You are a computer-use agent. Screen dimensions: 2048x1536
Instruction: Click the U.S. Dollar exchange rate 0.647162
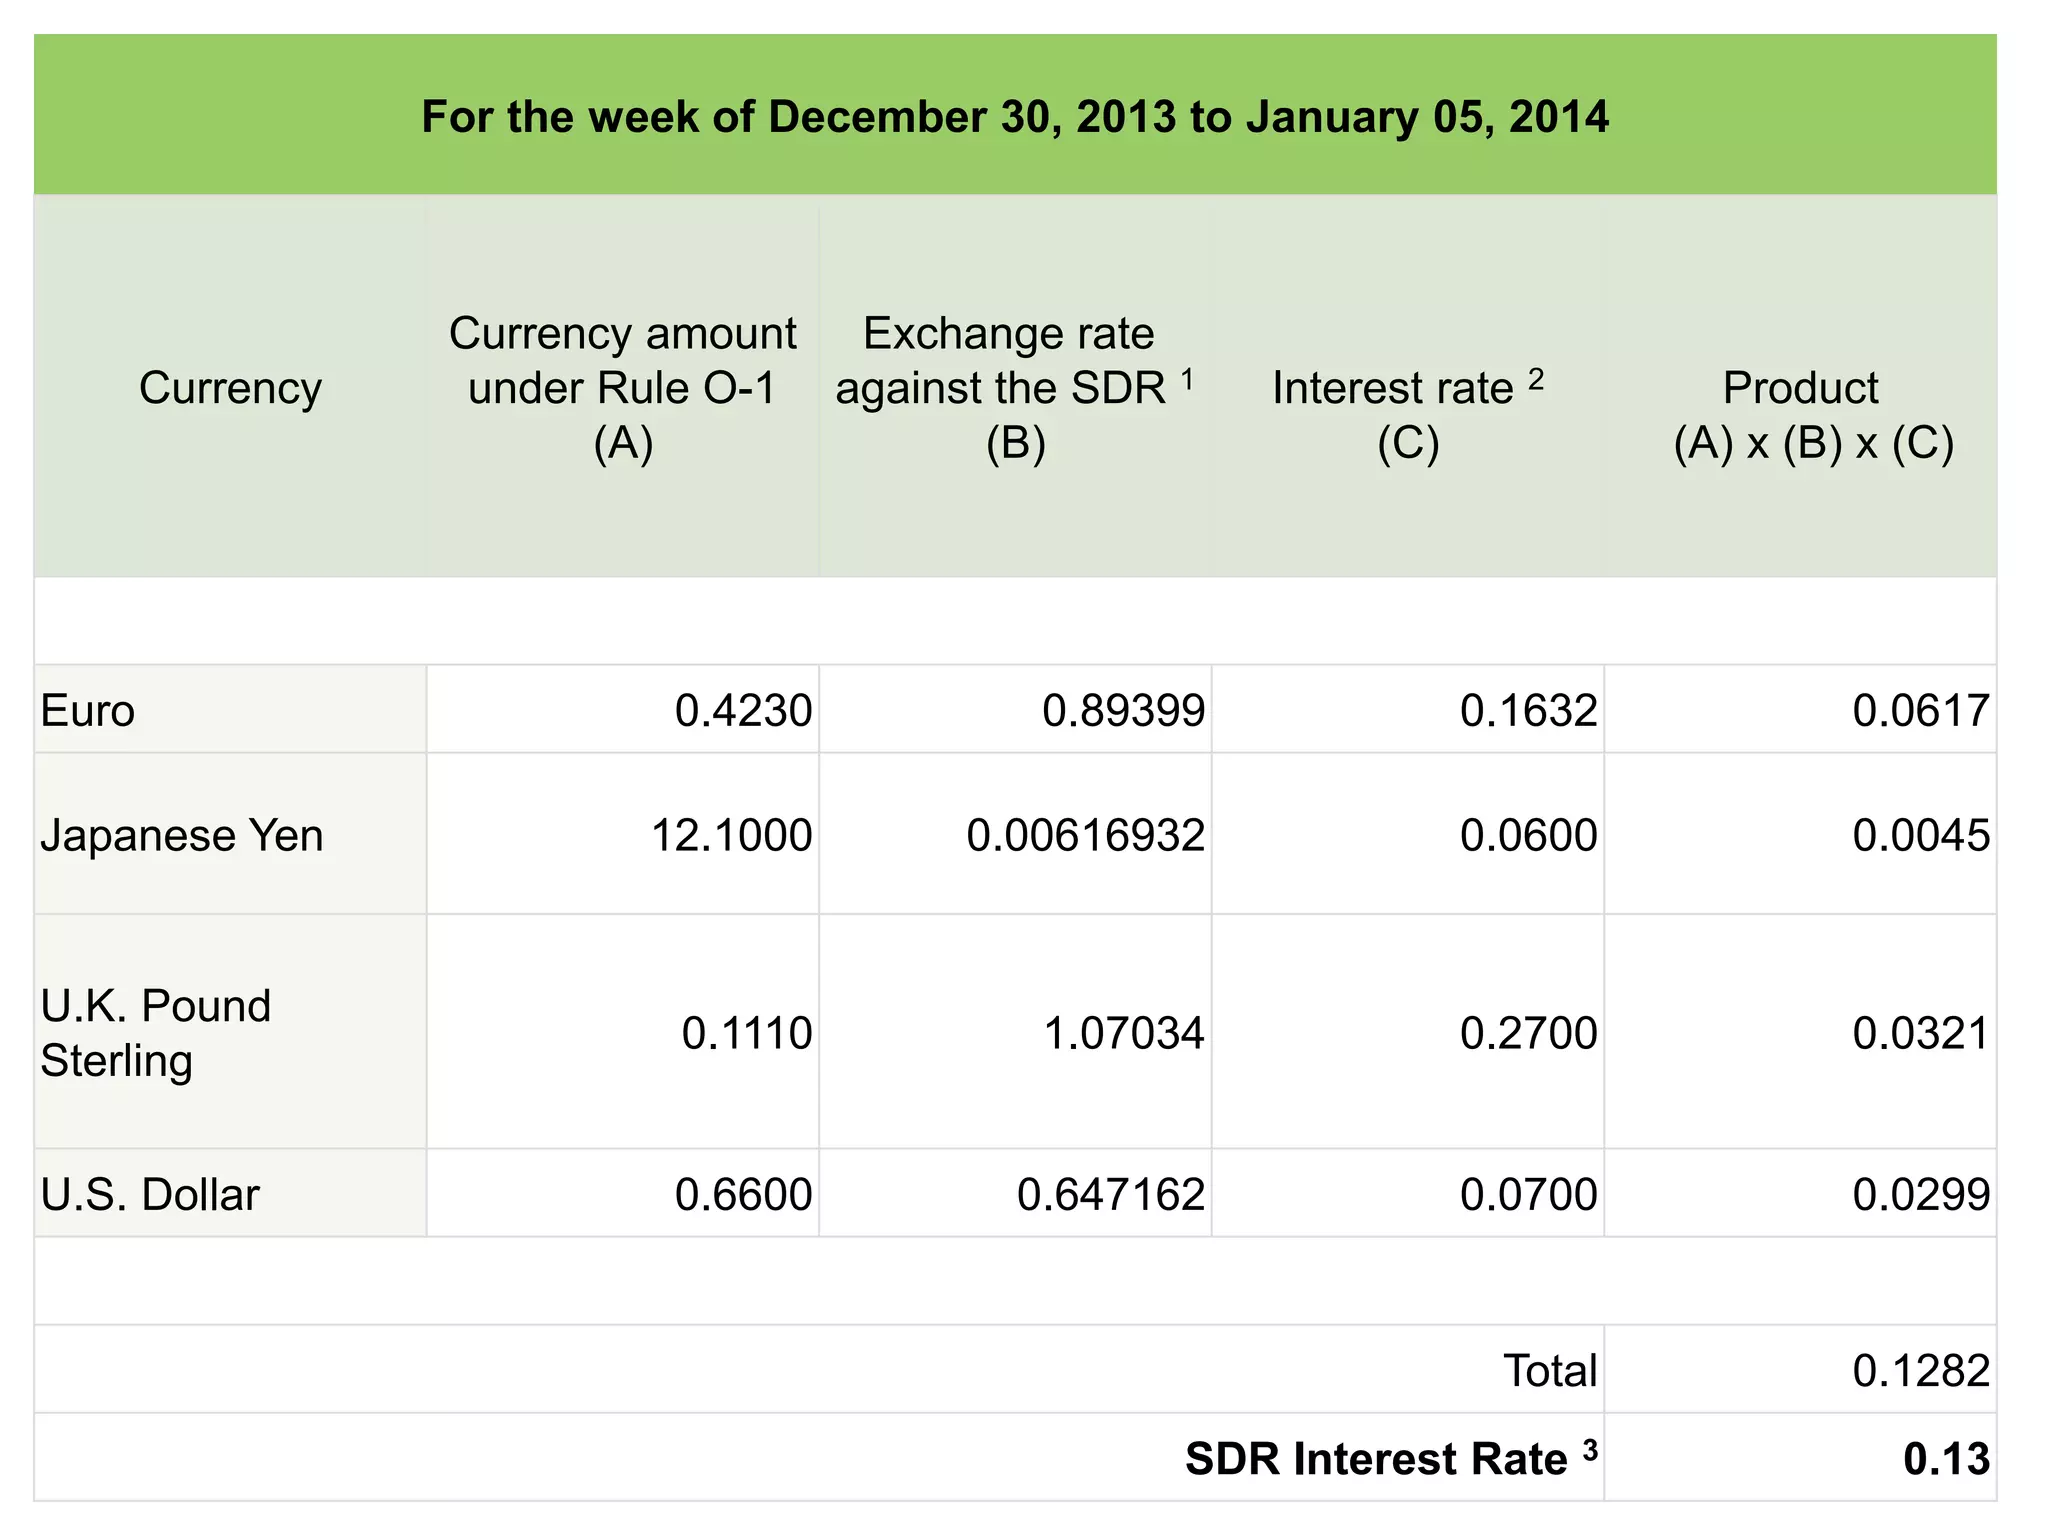(x=1111, y=1195)
